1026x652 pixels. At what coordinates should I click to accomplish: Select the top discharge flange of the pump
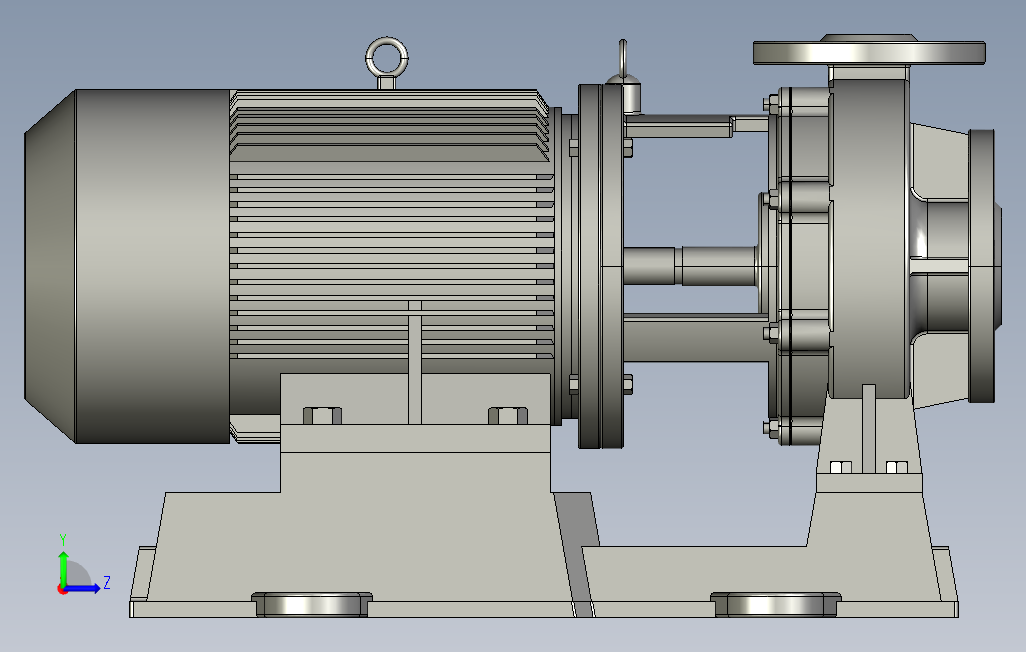tap(869, 52)
